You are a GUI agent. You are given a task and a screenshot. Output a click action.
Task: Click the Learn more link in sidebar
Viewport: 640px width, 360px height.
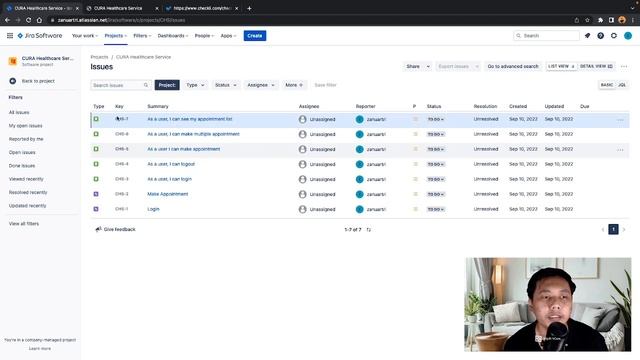pyautogui.click(x=40, y=349)
